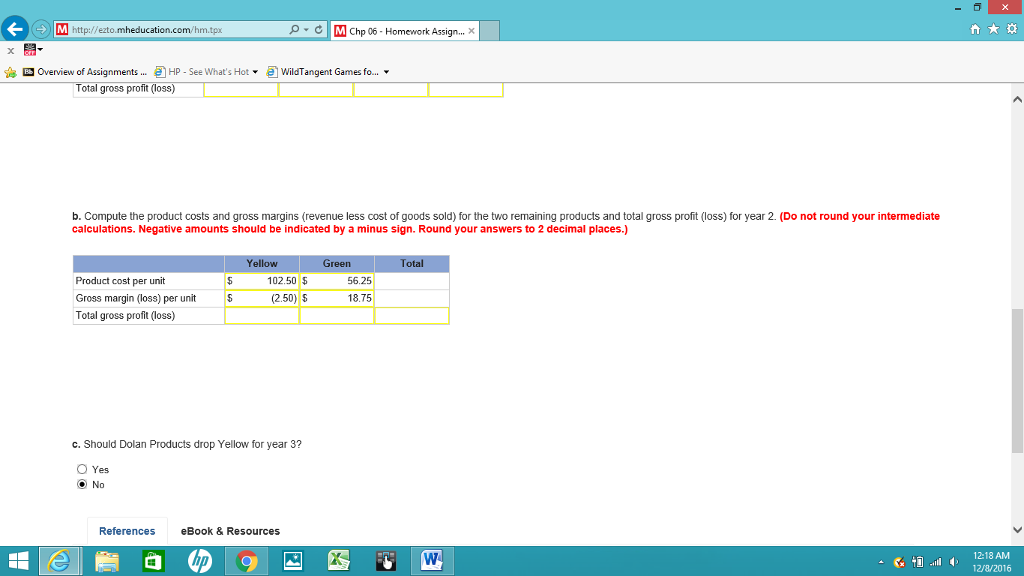Click the References link
Viewport: 1024px width, 576px height.
[126, 531]
